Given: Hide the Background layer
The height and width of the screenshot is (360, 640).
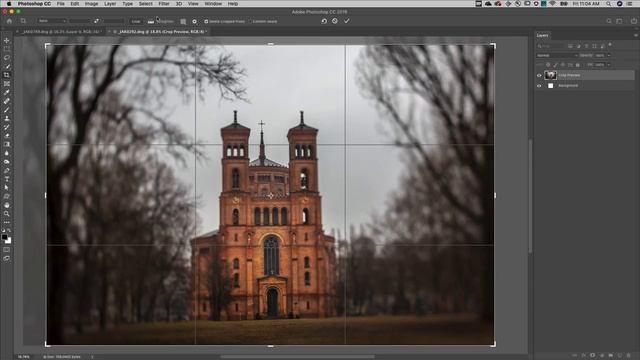Looking at the screenshot, I should pos(539,86).
